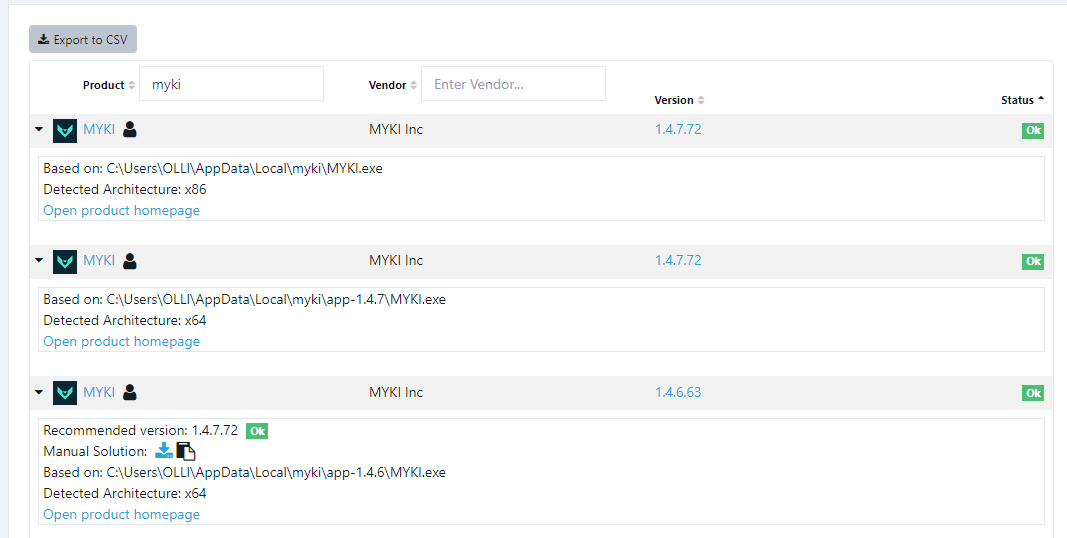Open MYKI product link in app-1.4.7 row

99,260
